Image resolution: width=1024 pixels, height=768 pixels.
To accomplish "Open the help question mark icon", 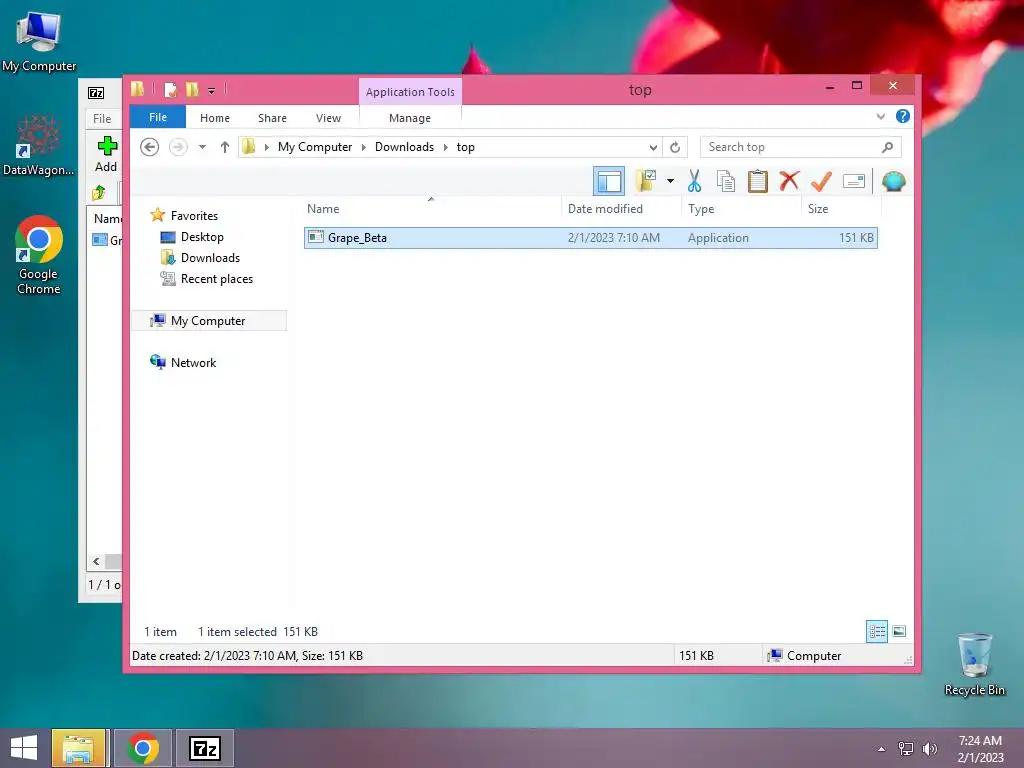I will 903,116.
